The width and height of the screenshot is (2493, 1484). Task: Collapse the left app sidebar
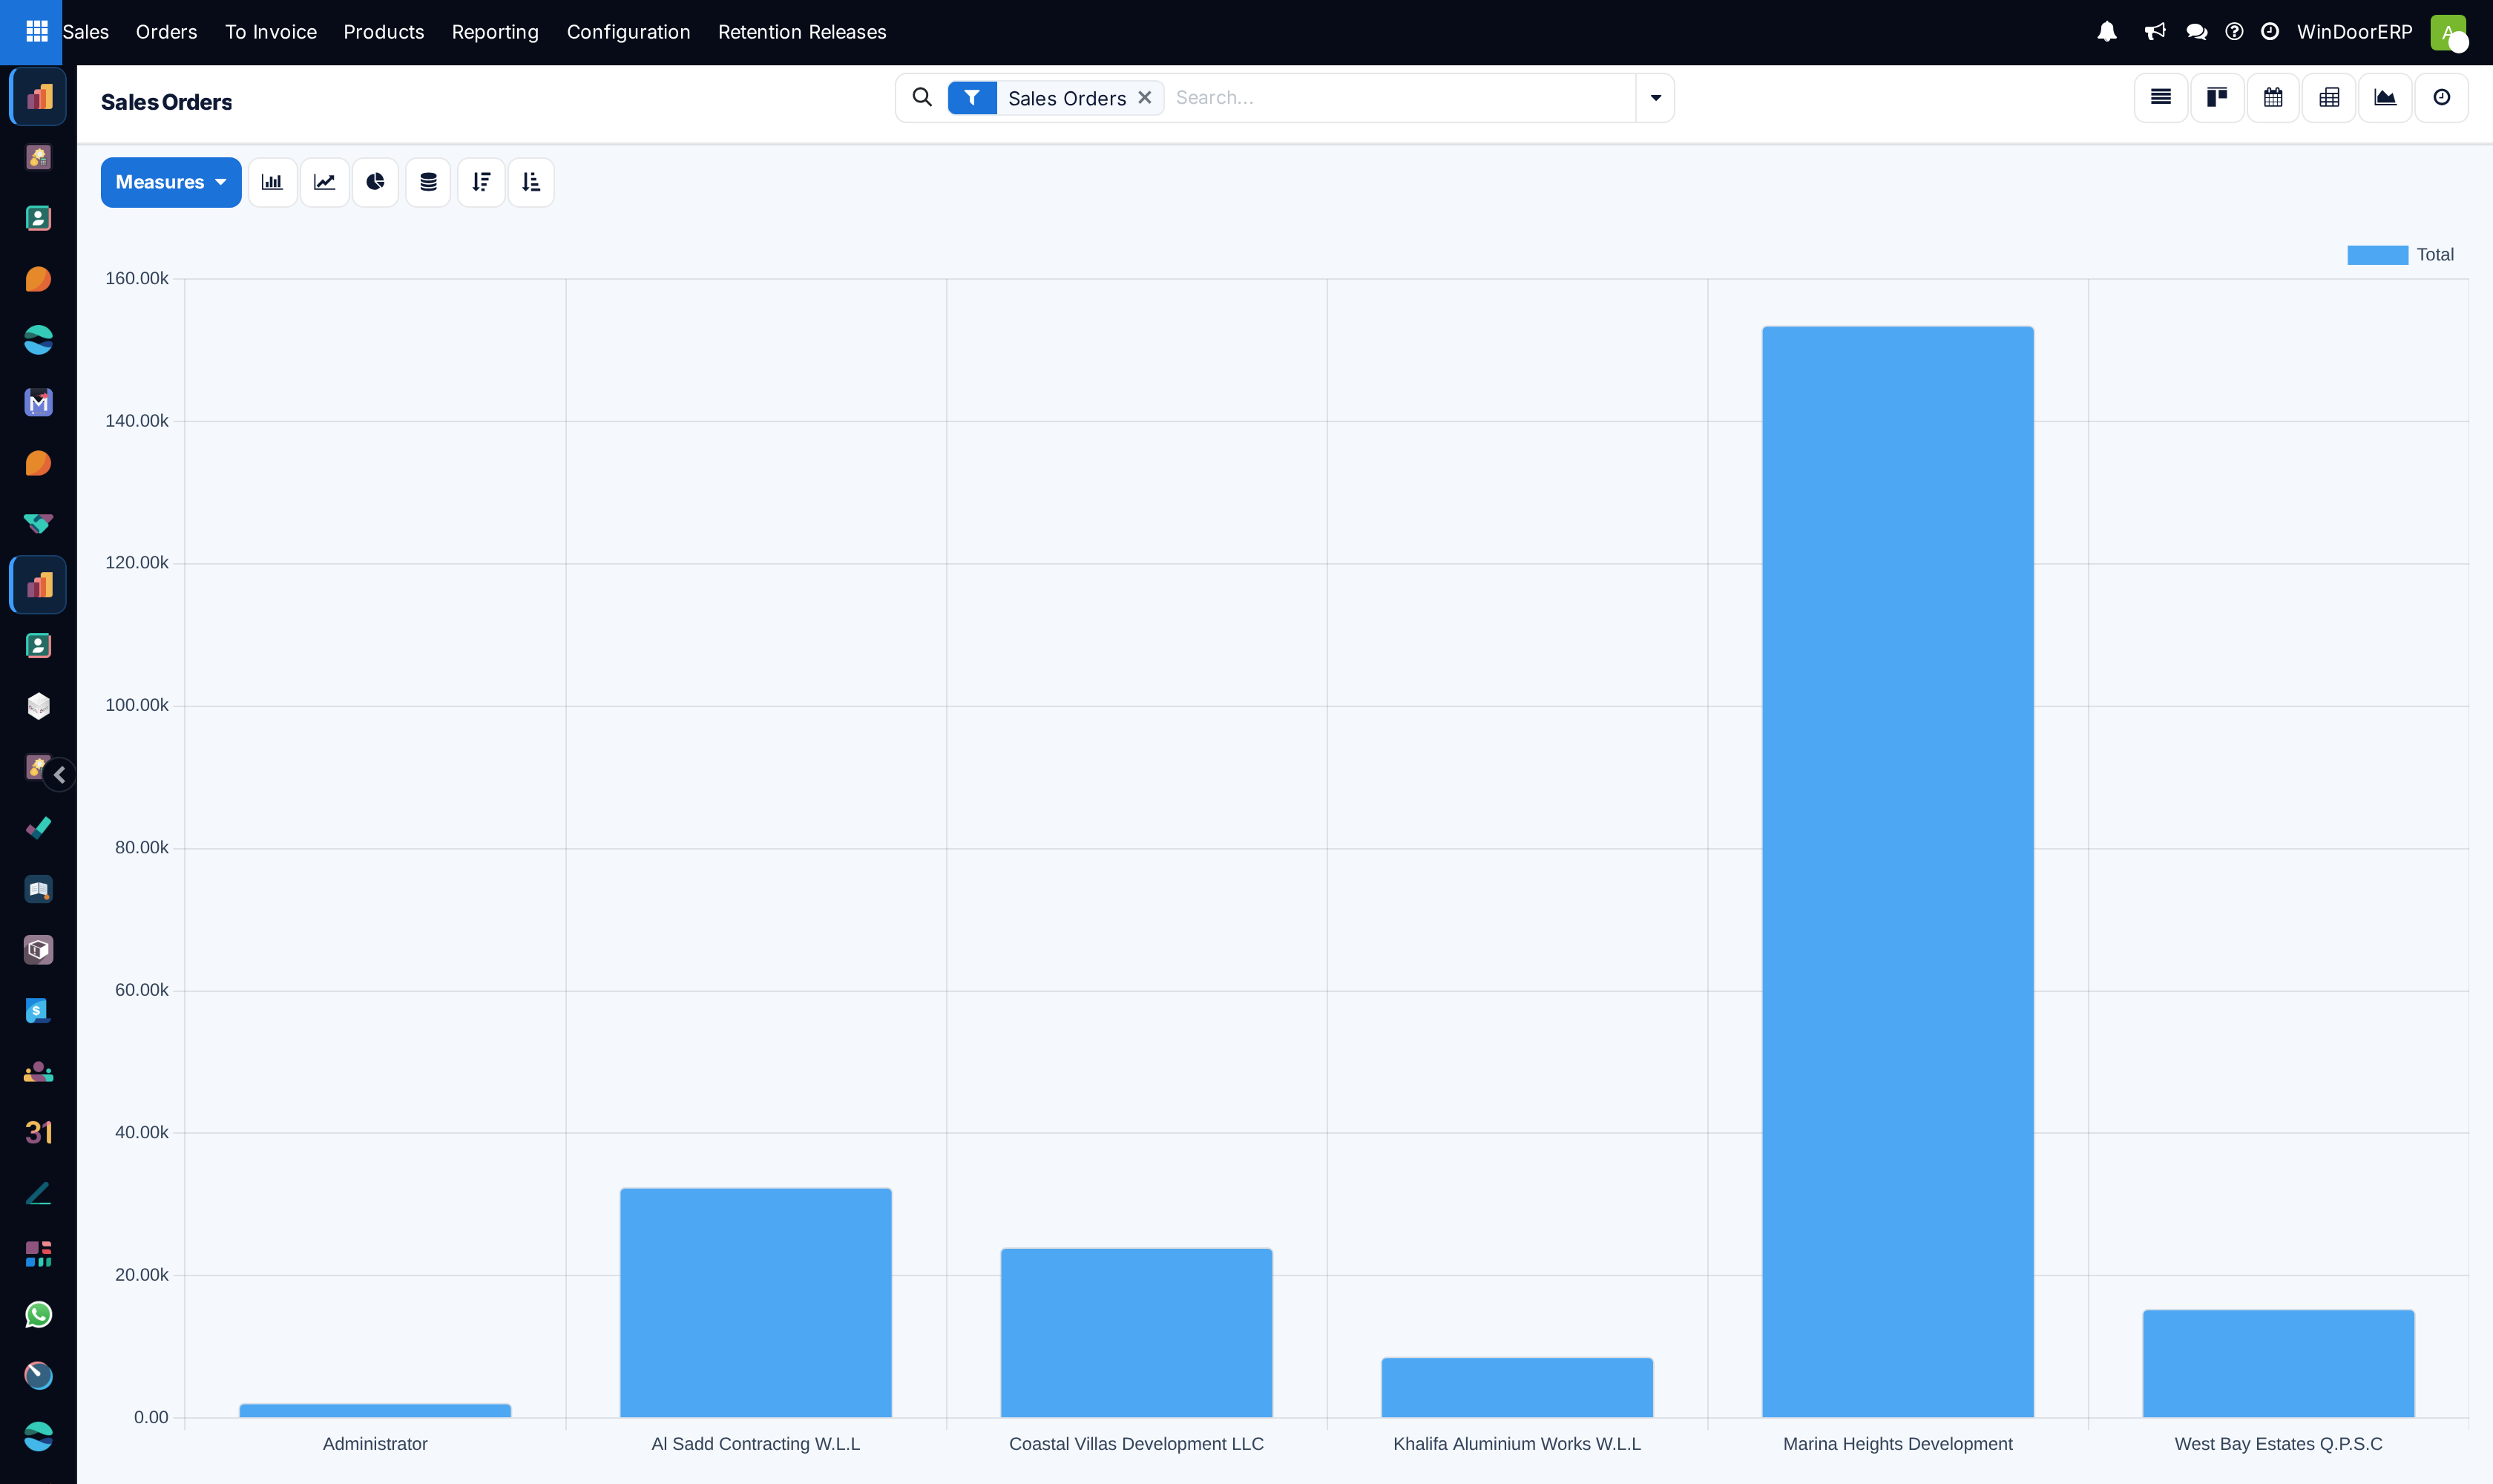click(60, 775)
